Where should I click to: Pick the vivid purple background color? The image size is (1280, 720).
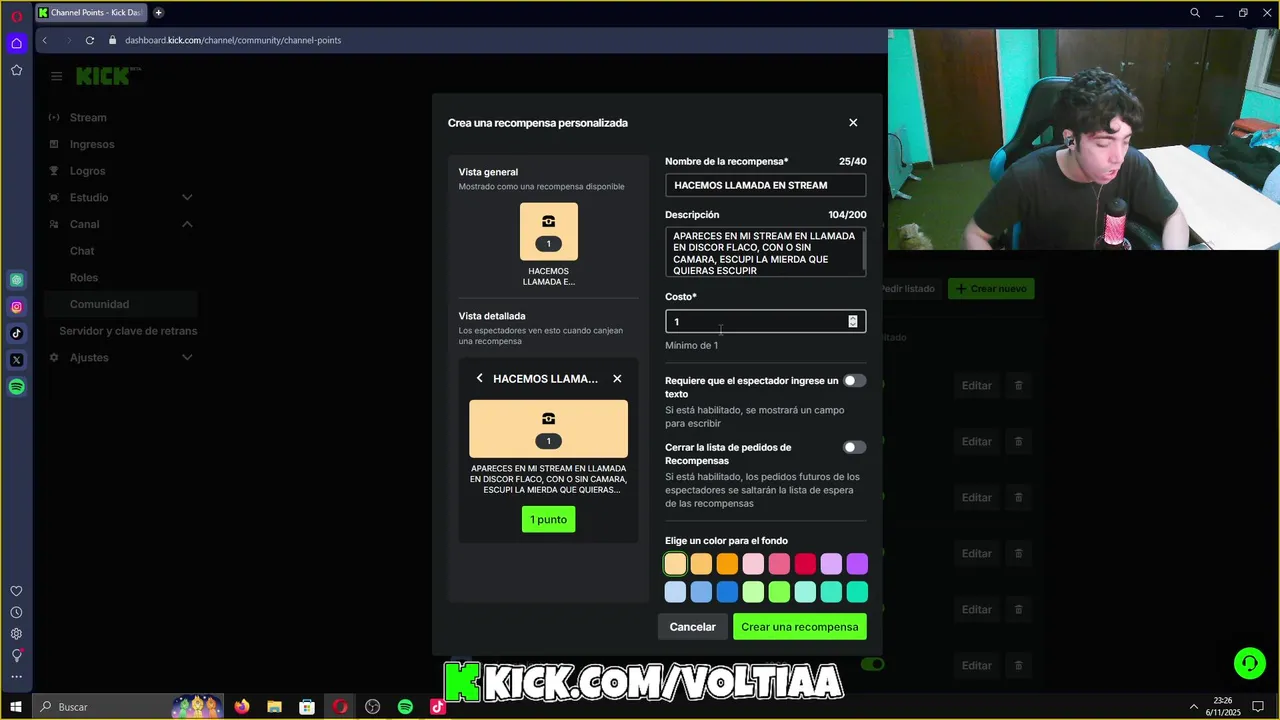pos(857,564)
